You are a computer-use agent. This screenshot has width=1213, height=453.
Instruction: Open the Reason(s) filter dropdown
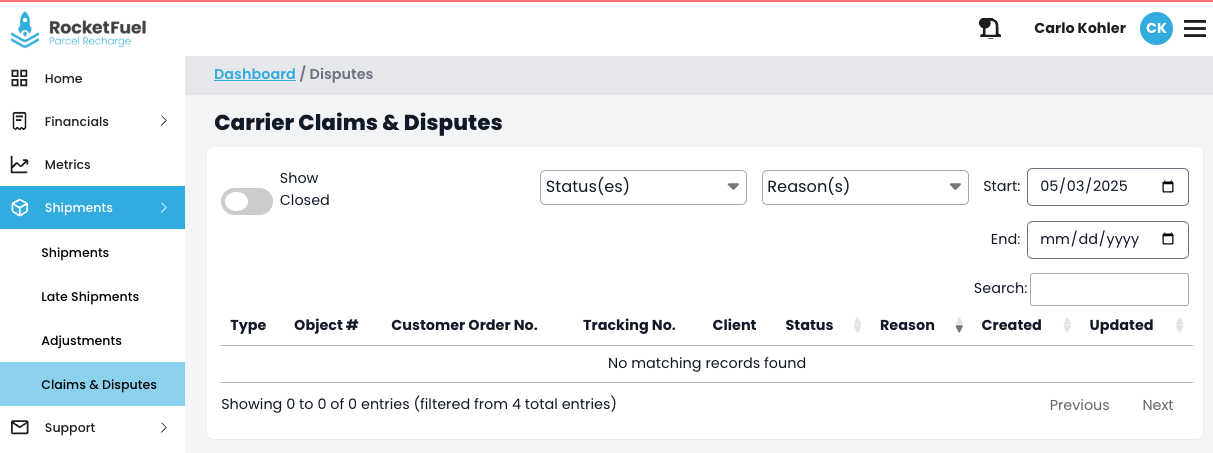click(x=865, y=187)
